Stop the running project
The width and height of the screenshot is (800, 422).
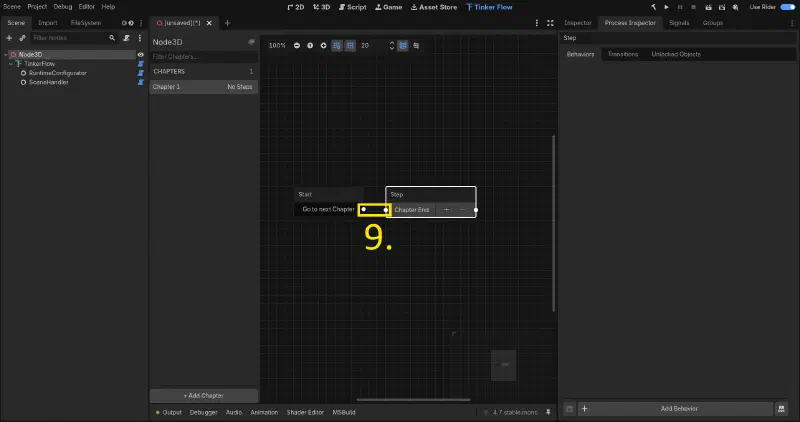pos(693,7)
